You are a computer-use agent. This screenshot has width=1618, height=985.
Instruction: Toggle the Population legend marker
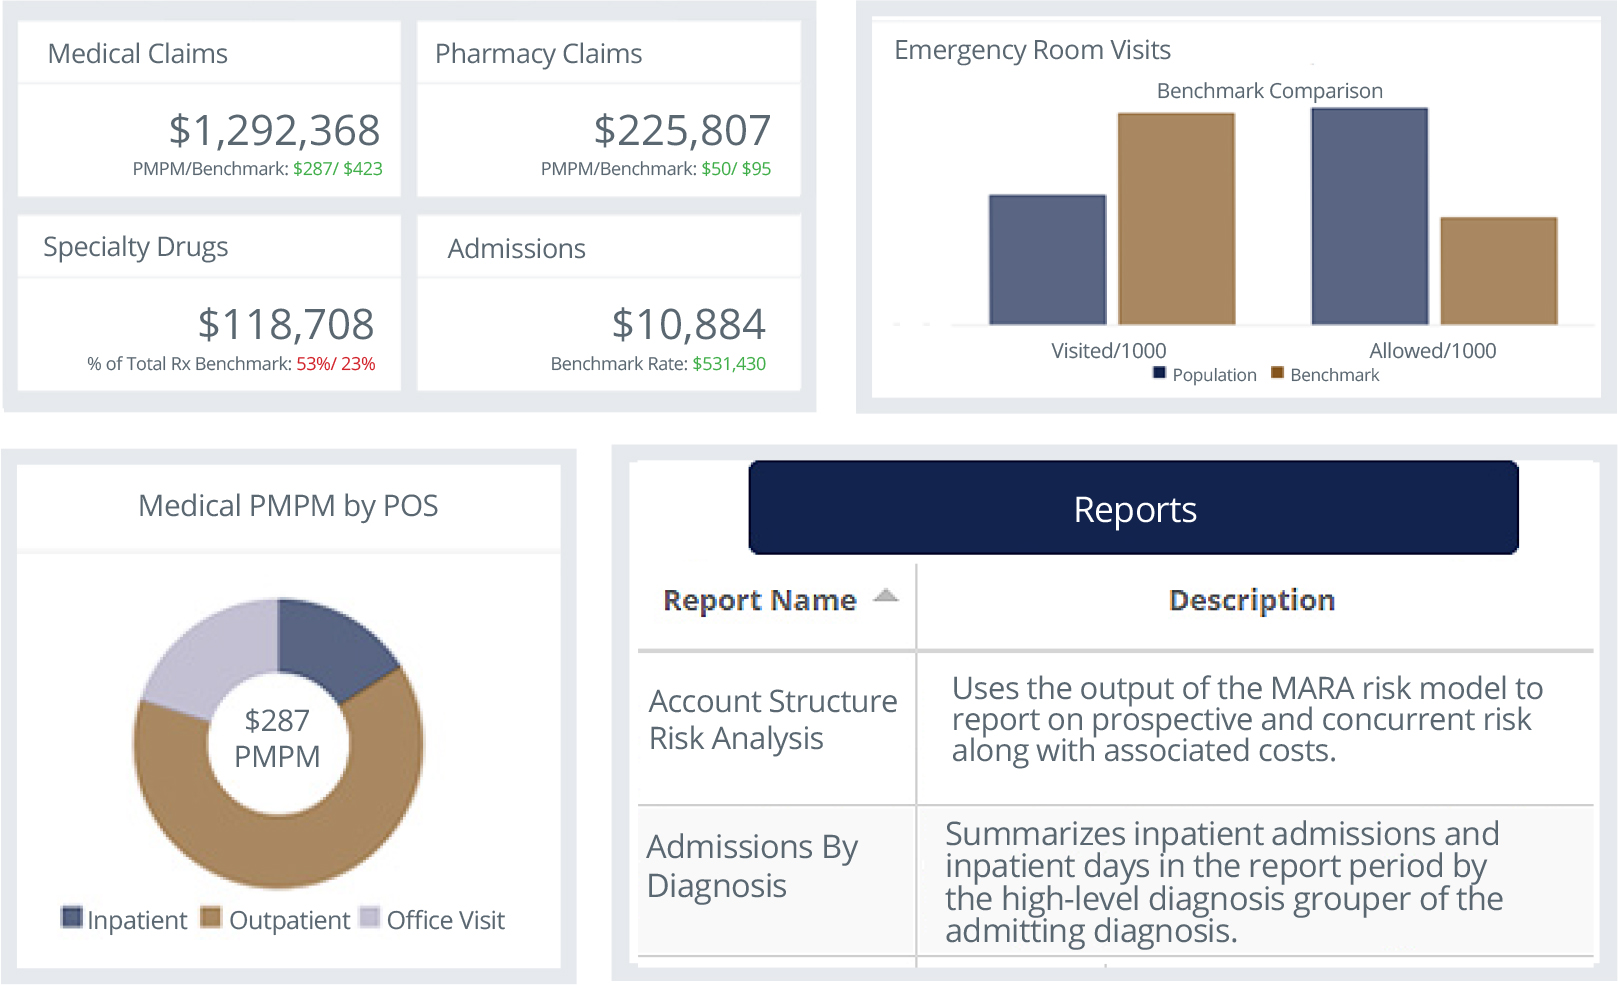[1159, 373]
